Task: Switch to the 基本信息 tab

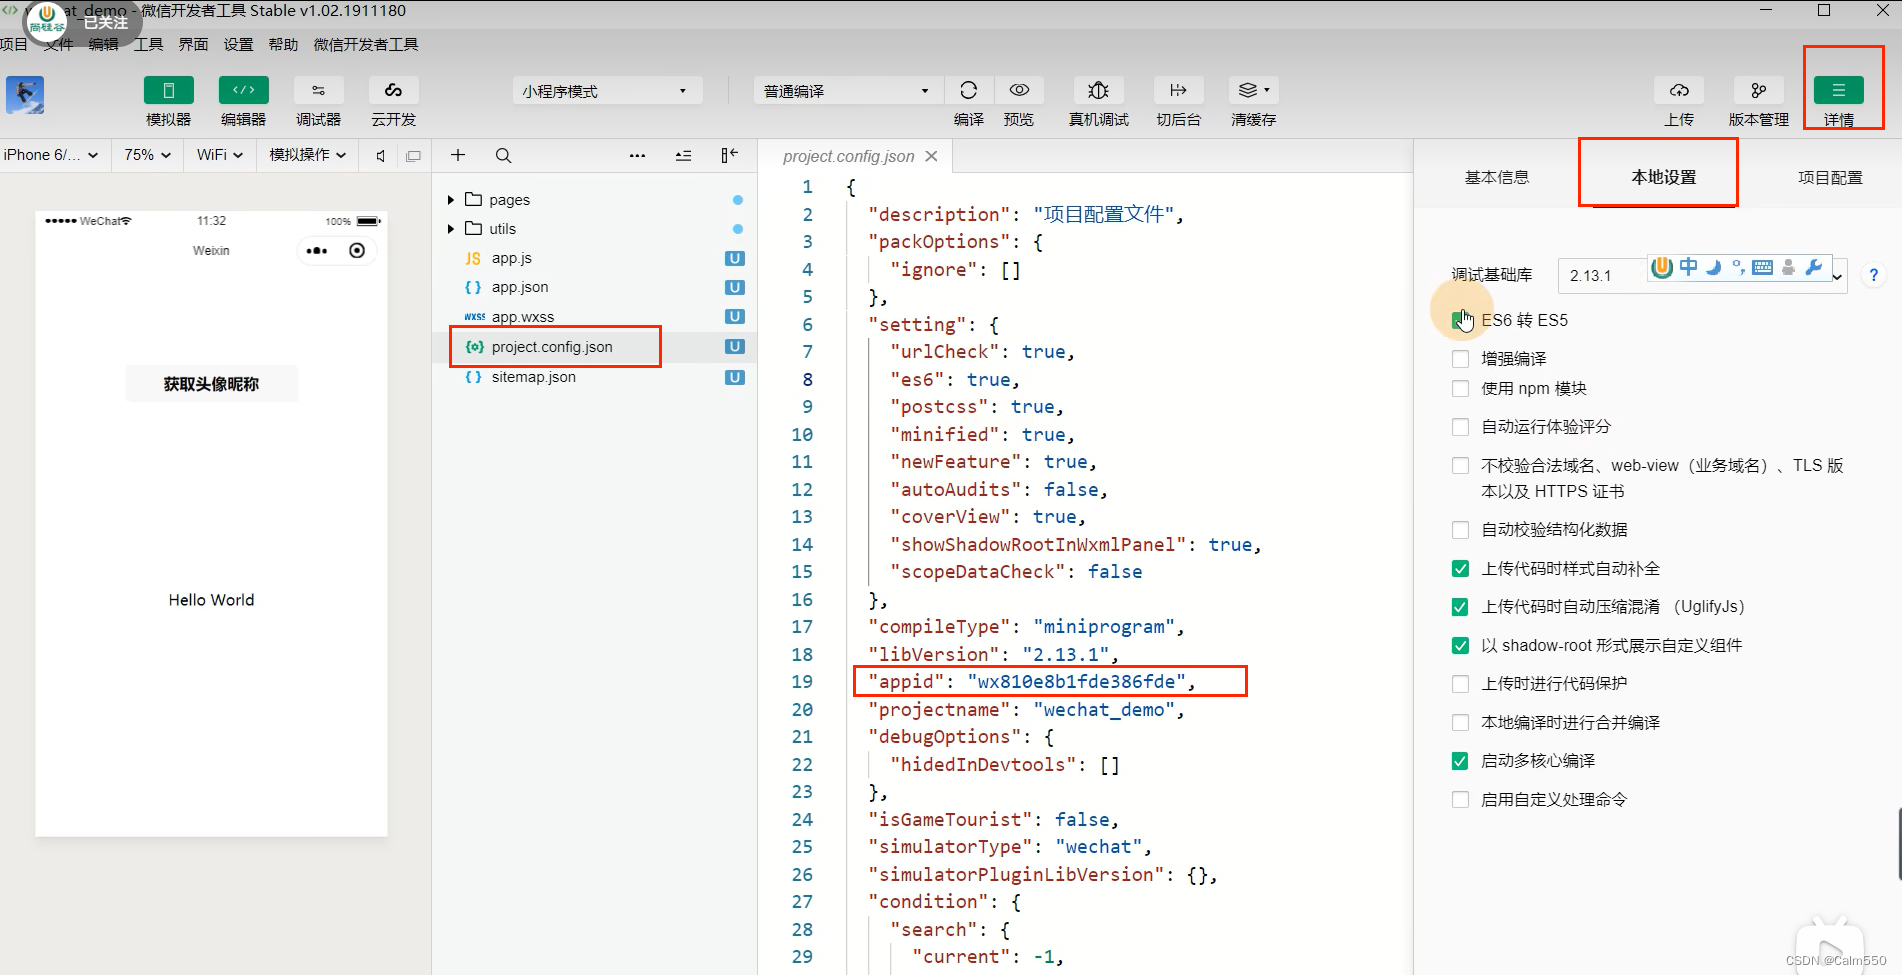Action: pos(1496,177)
